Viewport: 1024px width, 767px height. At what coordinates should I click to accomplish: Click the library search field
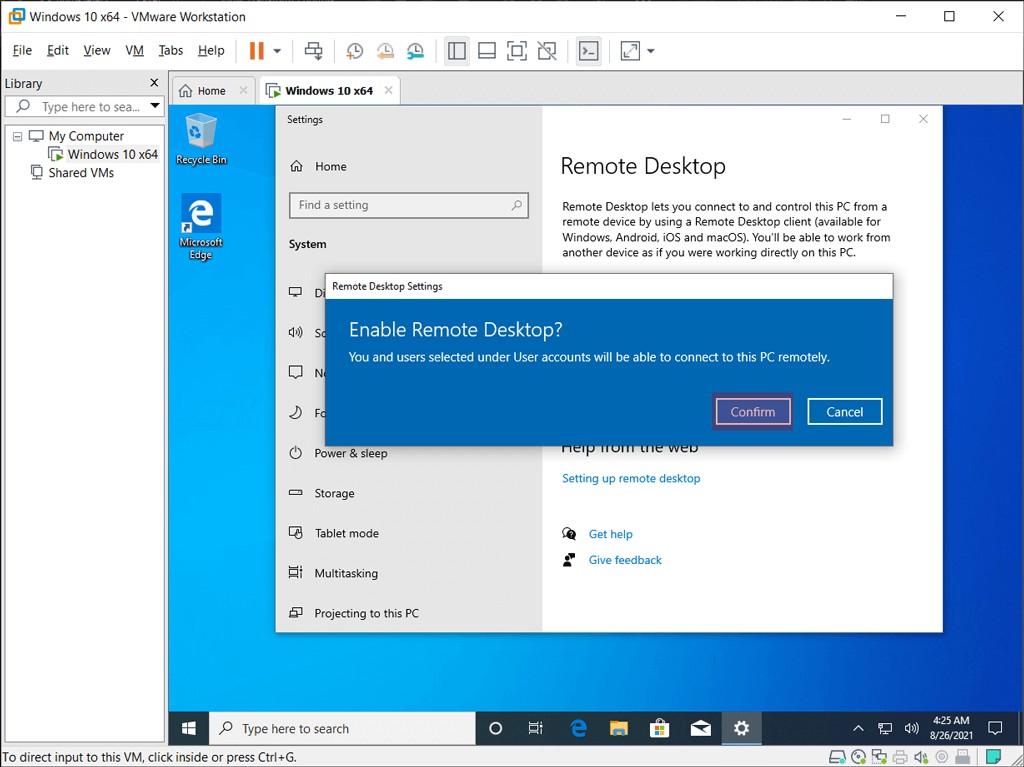pyautogui.click(x=90, y=106)
